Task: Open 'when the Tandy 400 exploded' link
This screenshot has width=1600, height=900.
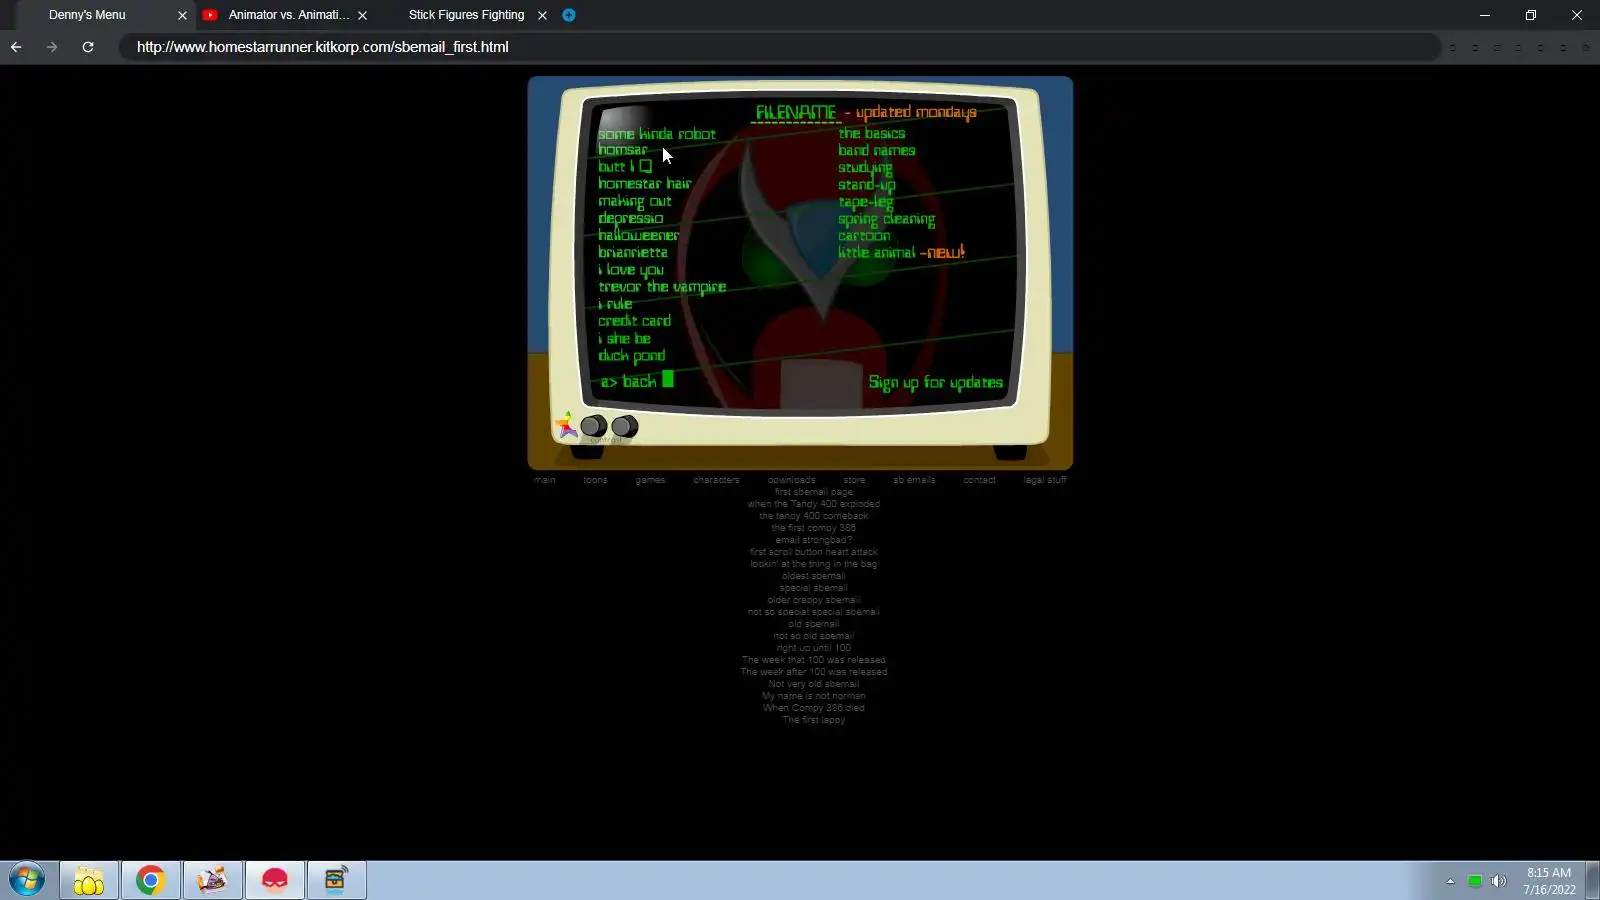Action: (814, 504)
